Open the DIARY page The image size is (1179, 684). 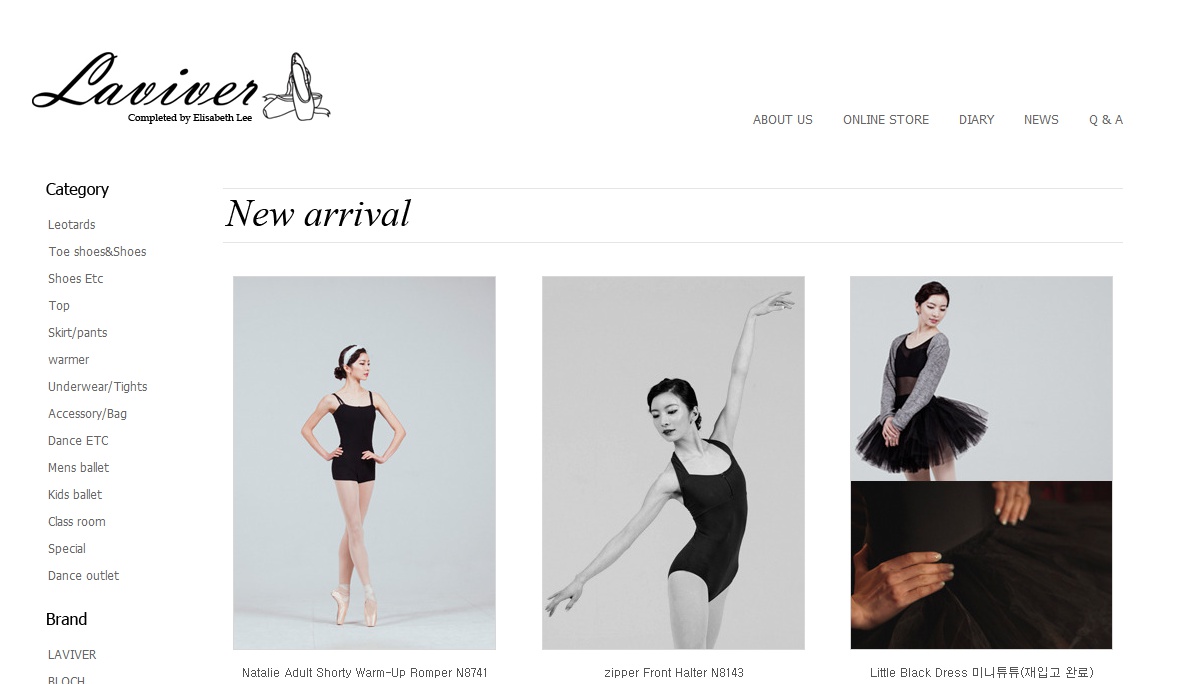[x=976, y=120]
